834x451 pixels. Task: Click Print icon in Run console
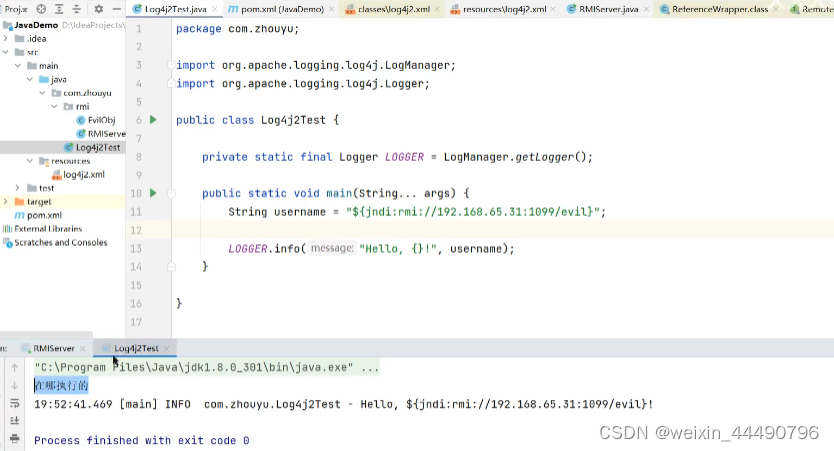click(14, 438)
